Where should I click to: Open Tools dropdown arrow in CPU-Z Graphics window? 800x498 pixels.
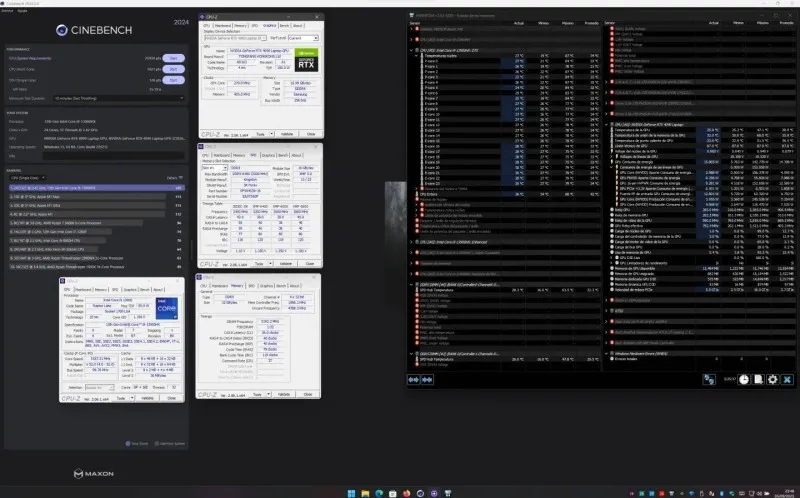(271, 134)
